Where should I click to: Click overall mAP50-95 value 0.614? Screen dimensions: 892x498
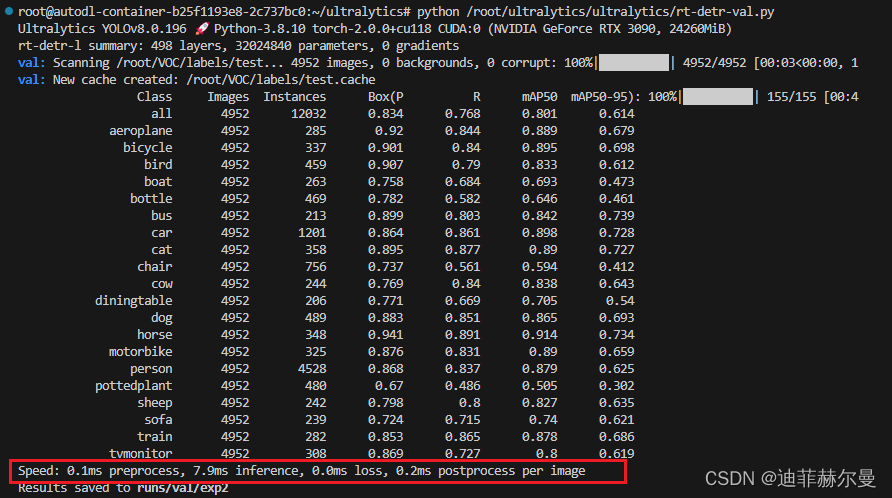tap(616, 114)
